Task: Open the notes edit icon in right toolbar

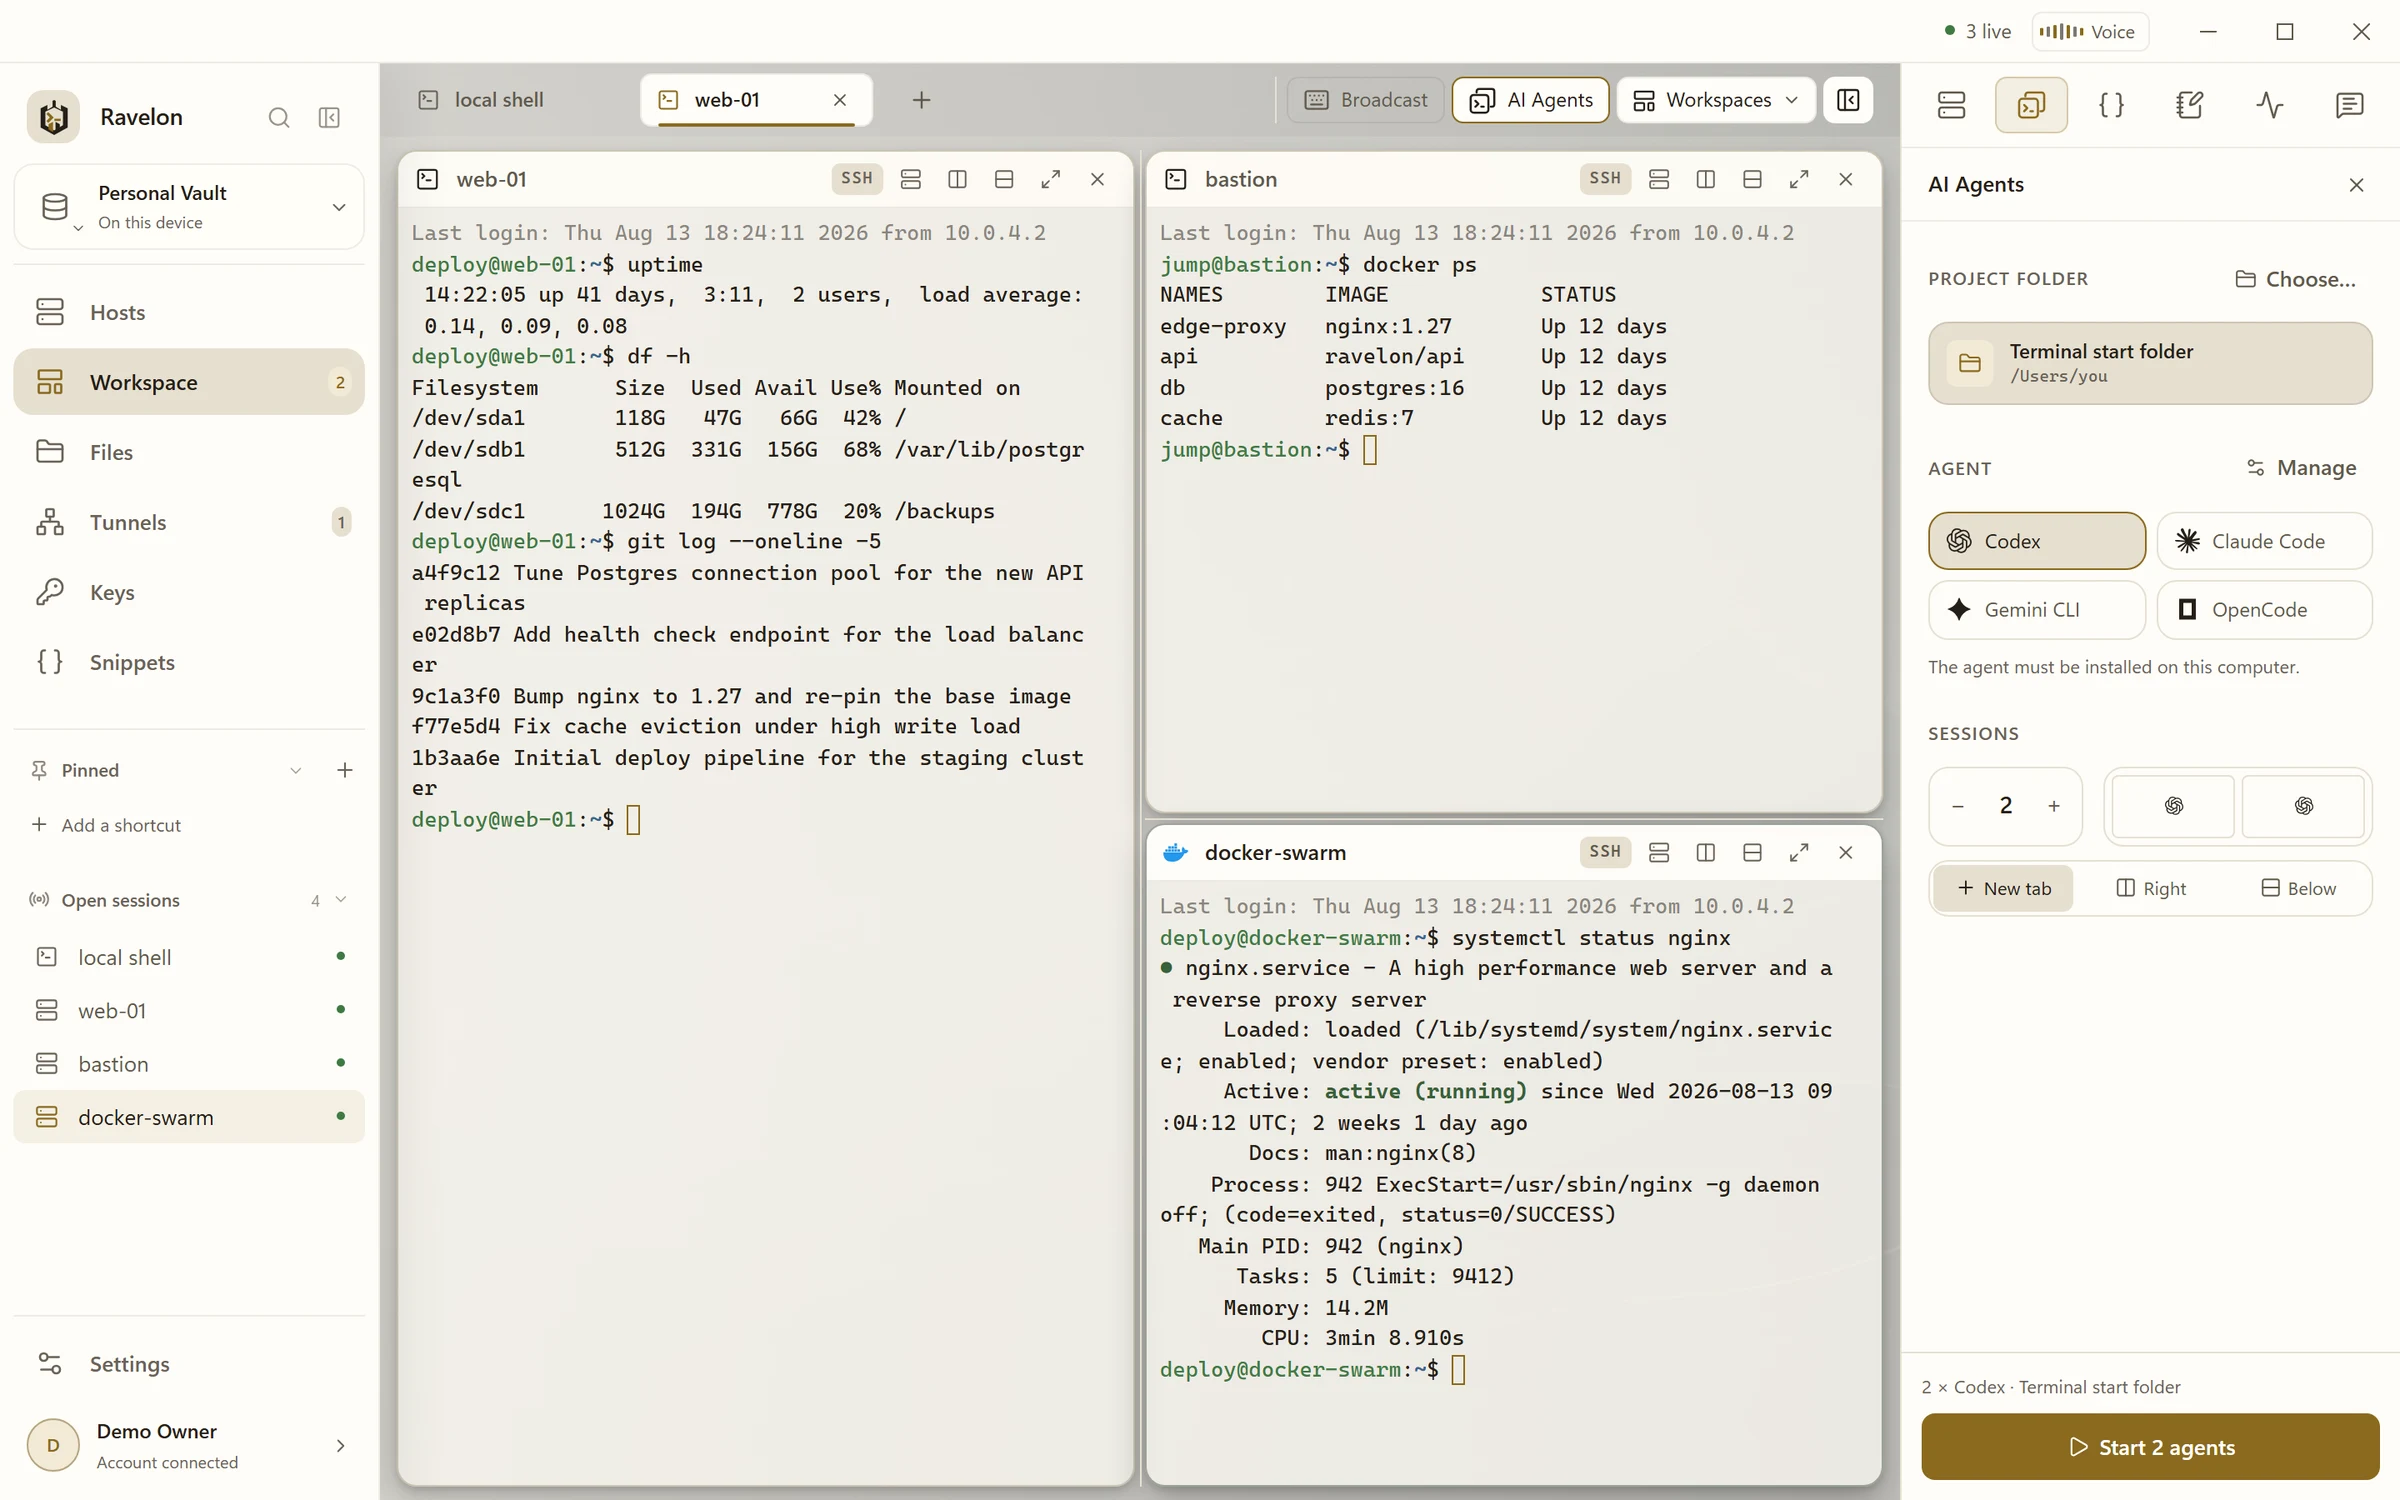Action: tap(2190, 105)
